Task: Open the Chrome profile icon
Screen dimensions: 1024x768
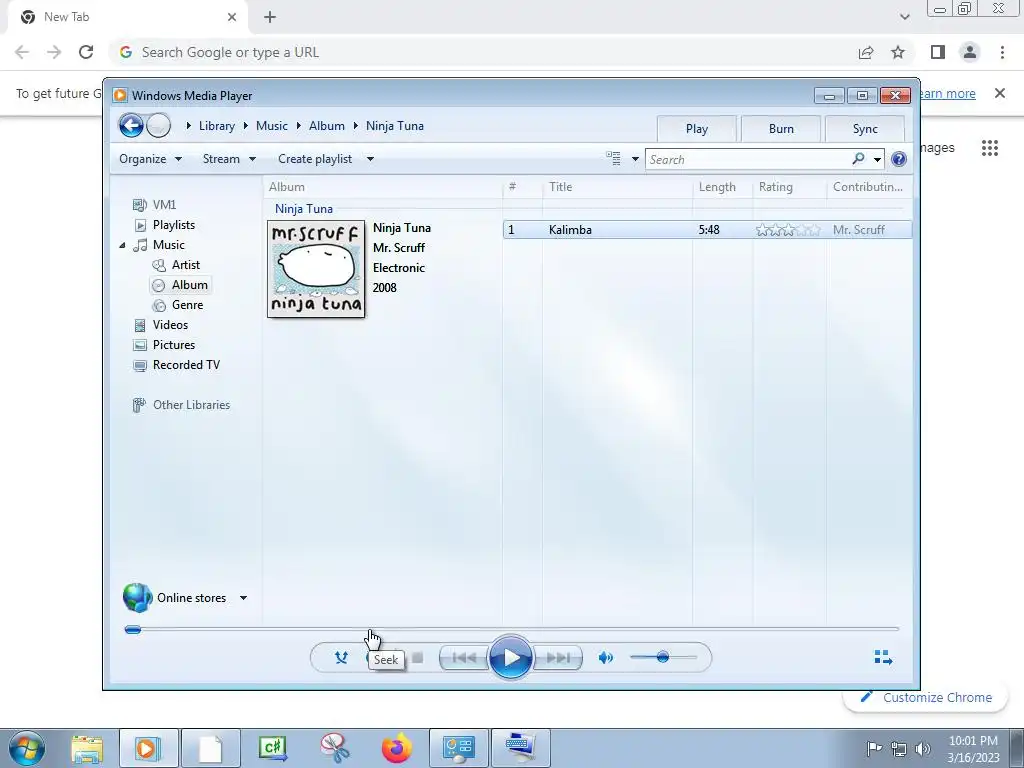Action: click(970, 52)
